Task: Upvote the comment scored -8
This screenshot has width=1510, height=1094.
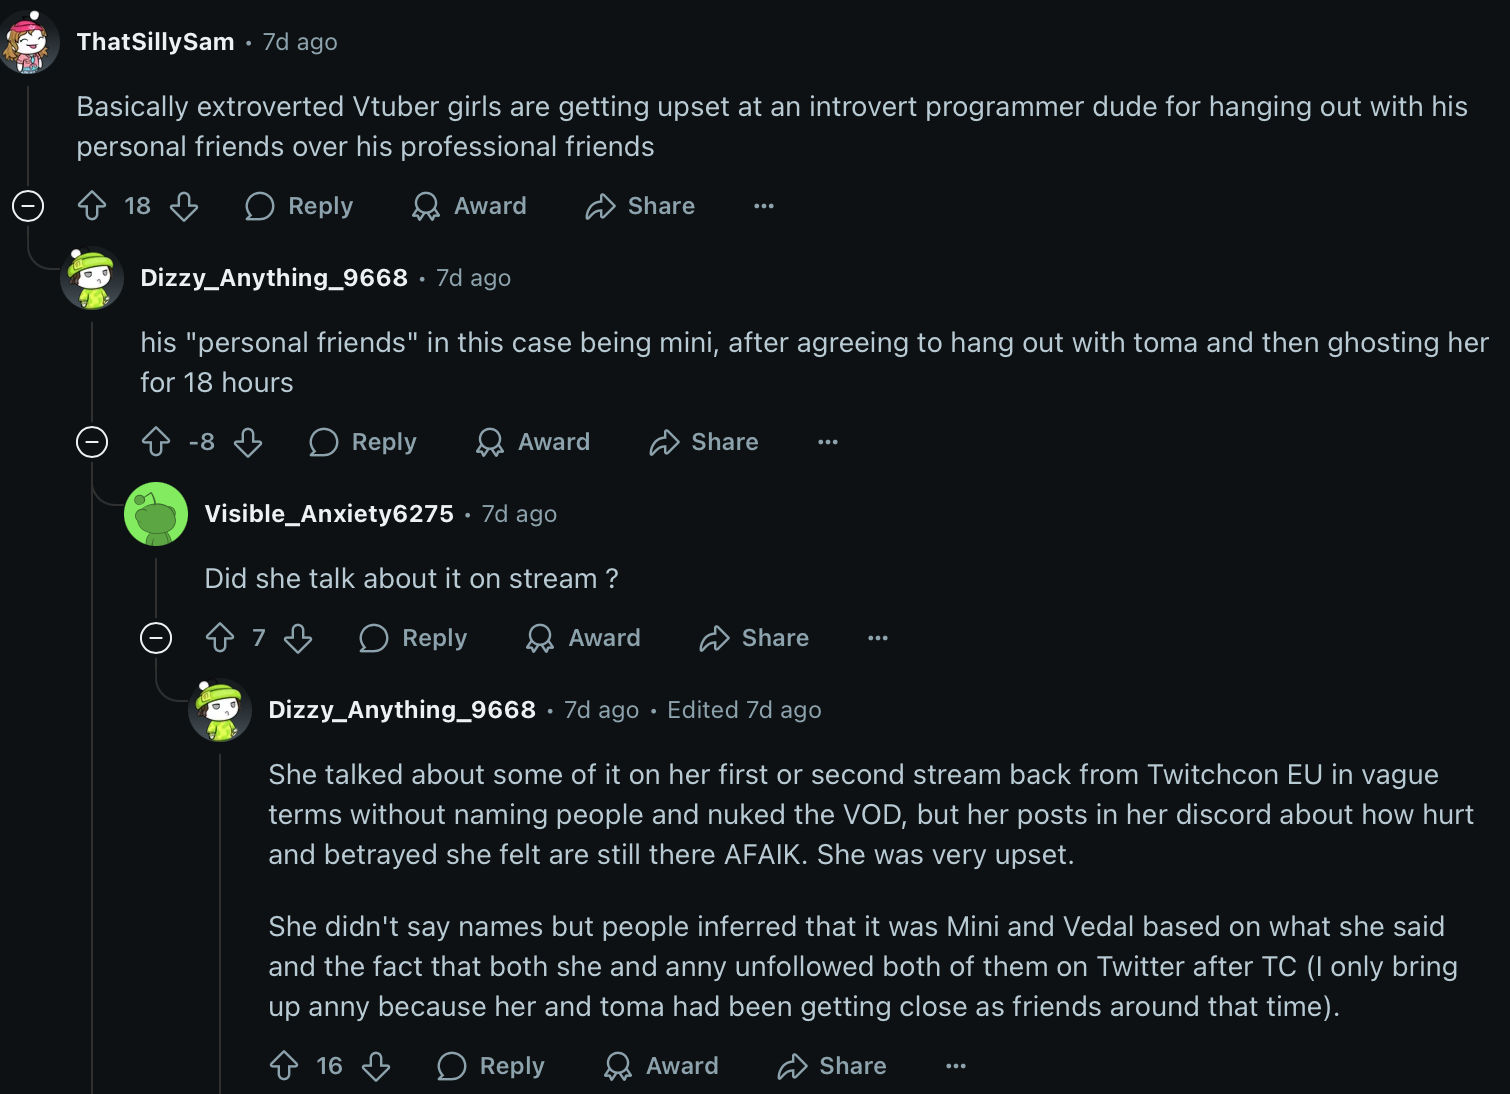Action: [156, 442]
